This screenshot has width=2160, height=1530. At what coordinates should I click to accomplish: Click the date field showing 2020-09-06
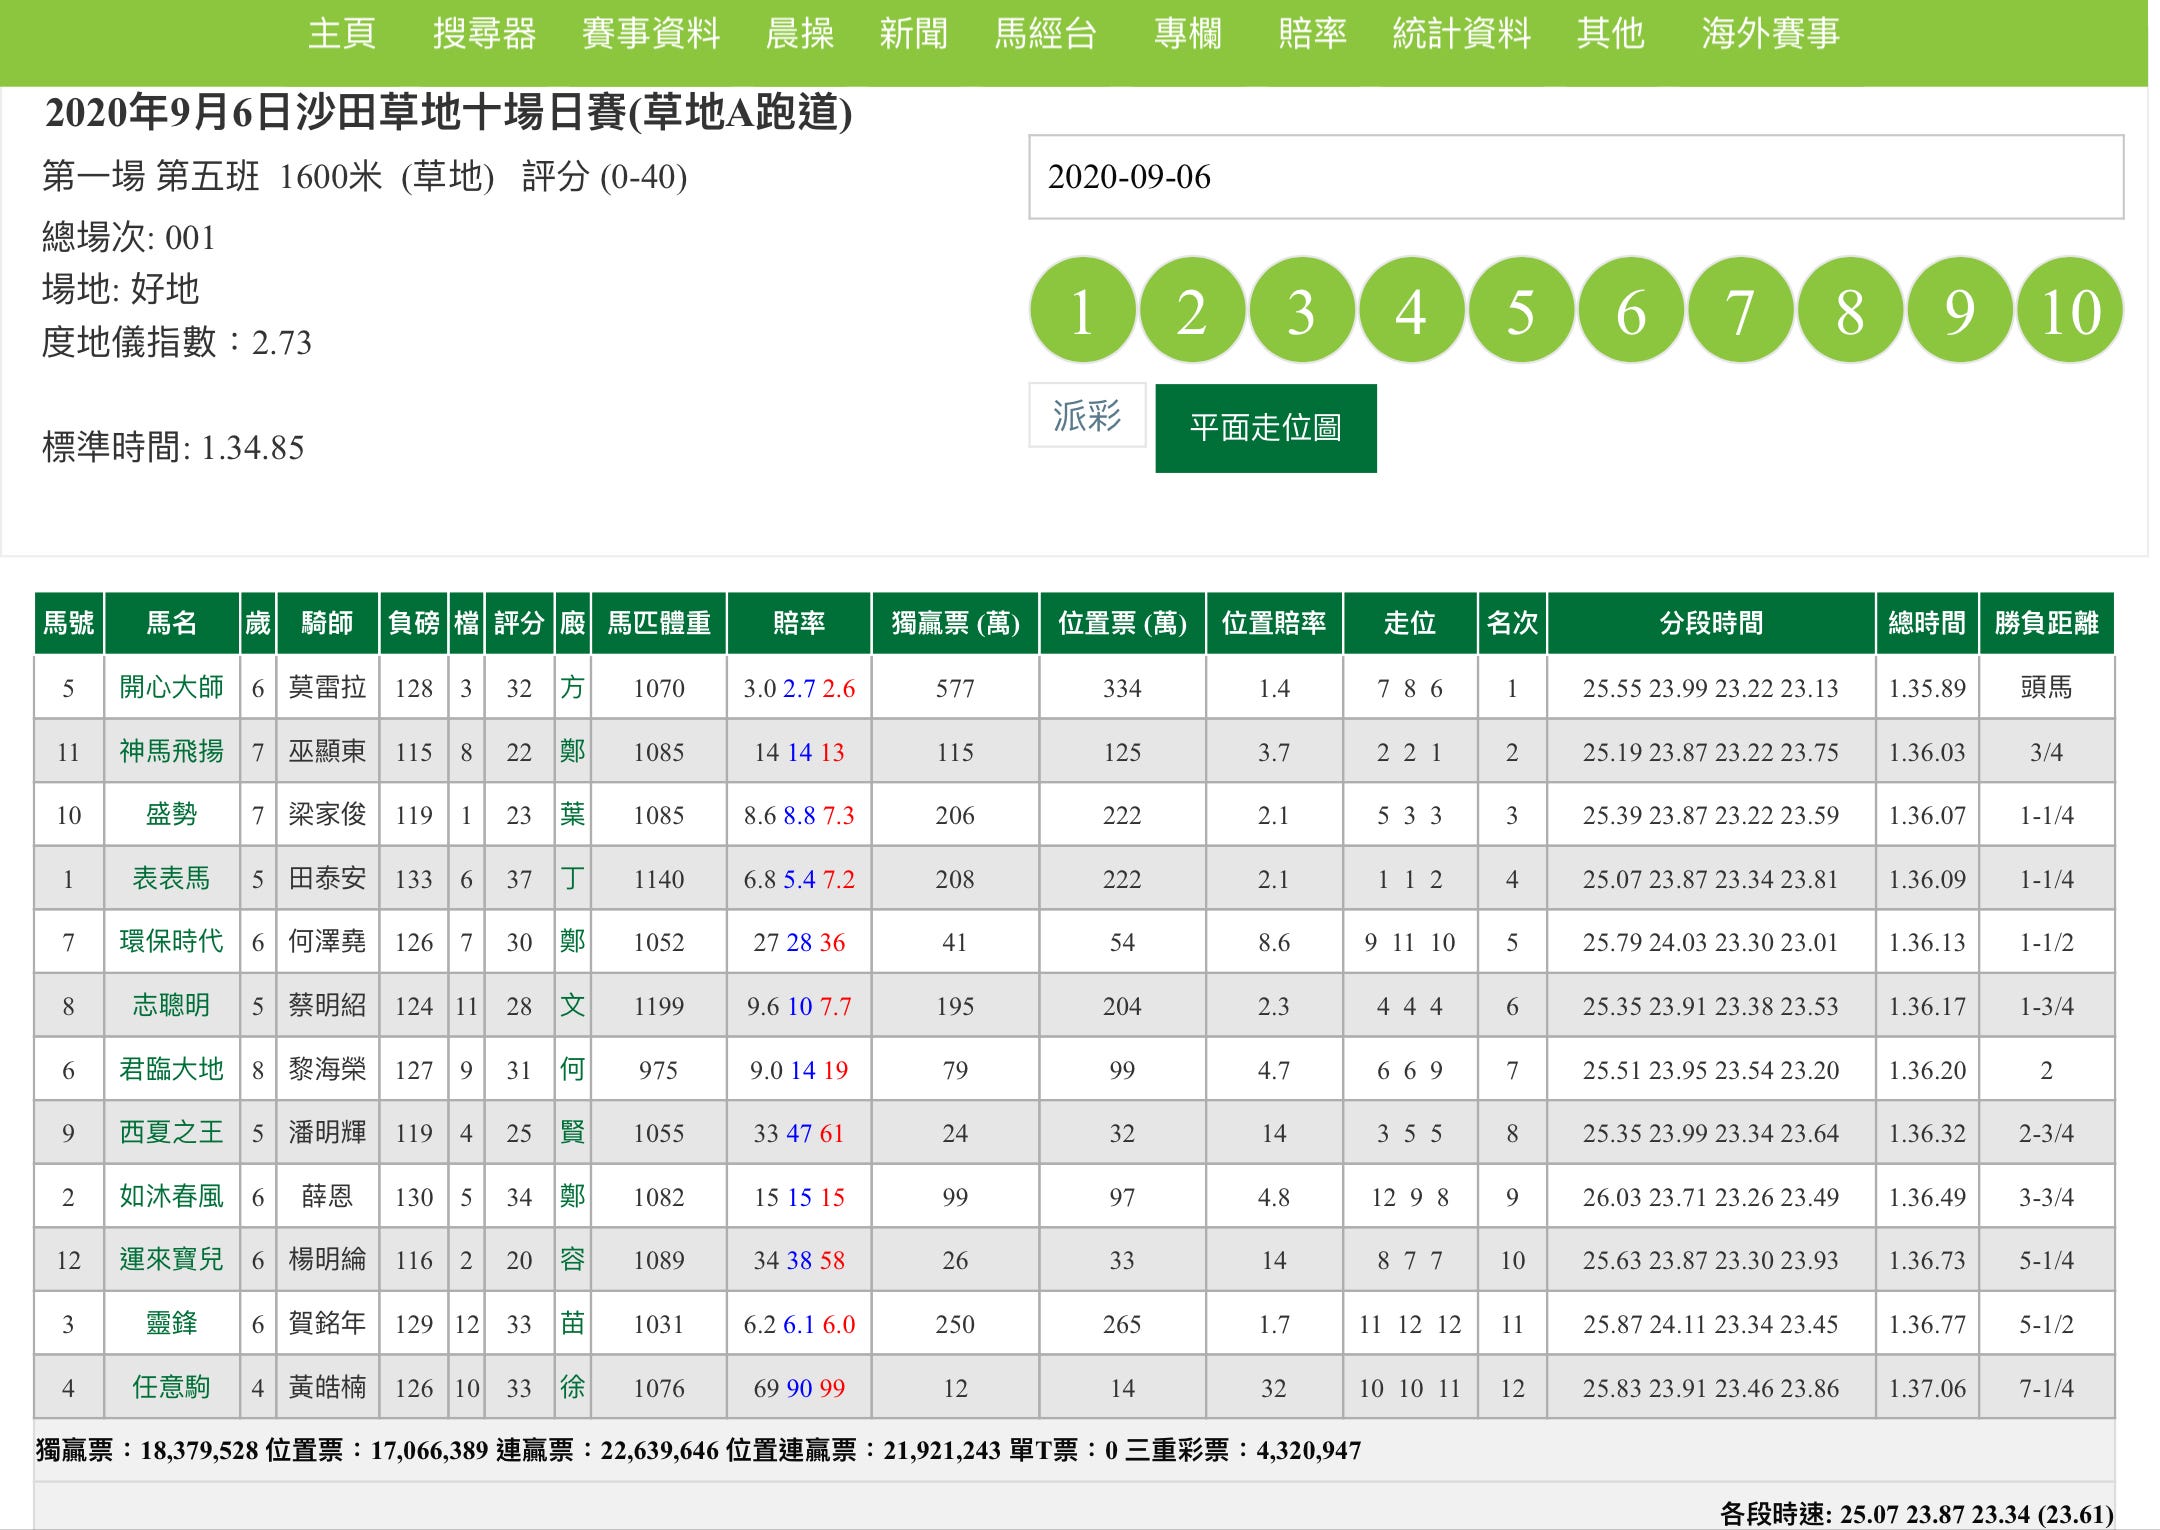[1575, 177]
